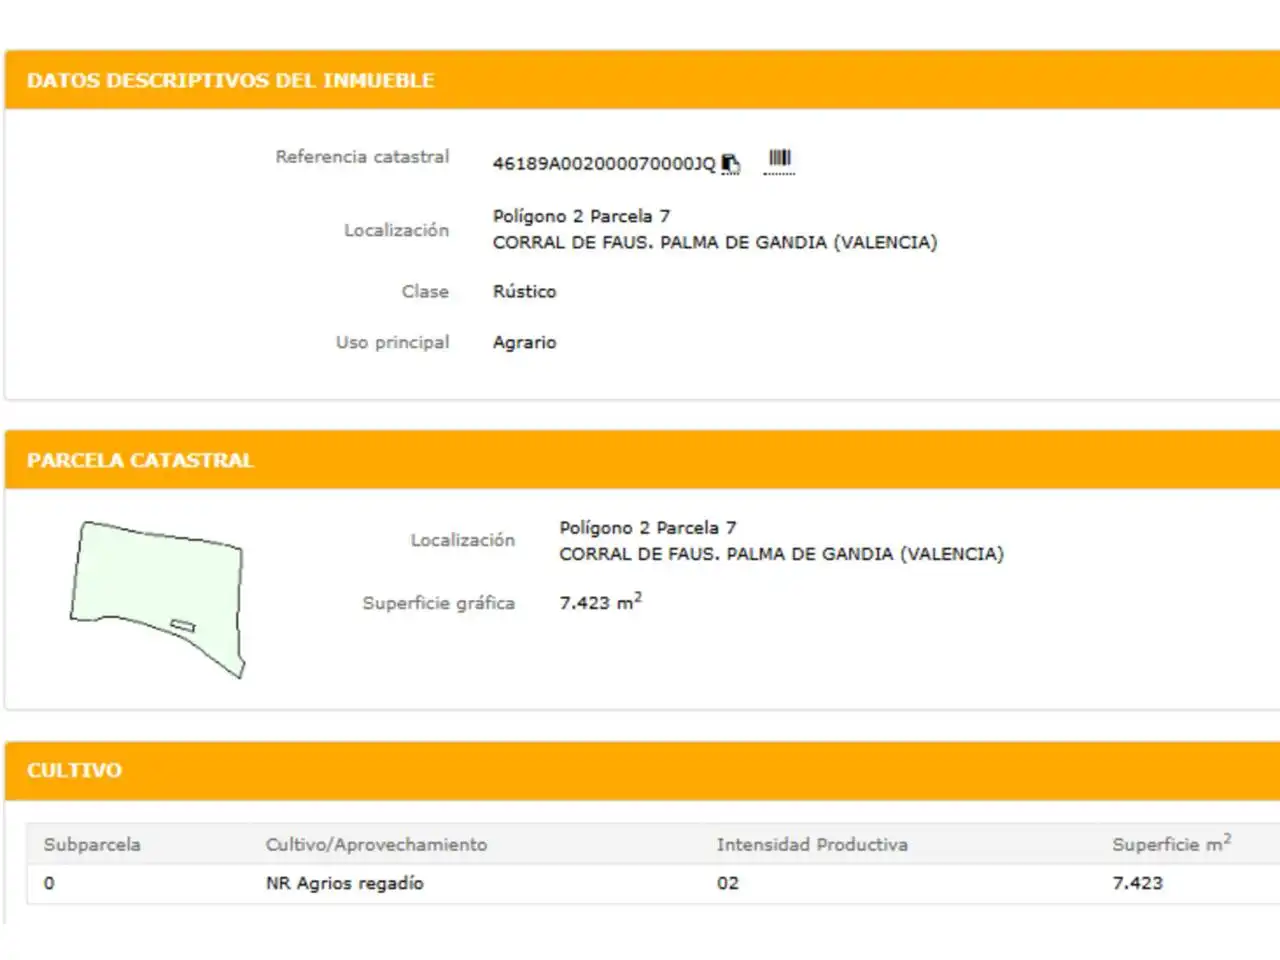The height and width of the screenshot is (960, 1280).
Task: Click the 'Superficie m²' column header
Action: click(1171, 843)
